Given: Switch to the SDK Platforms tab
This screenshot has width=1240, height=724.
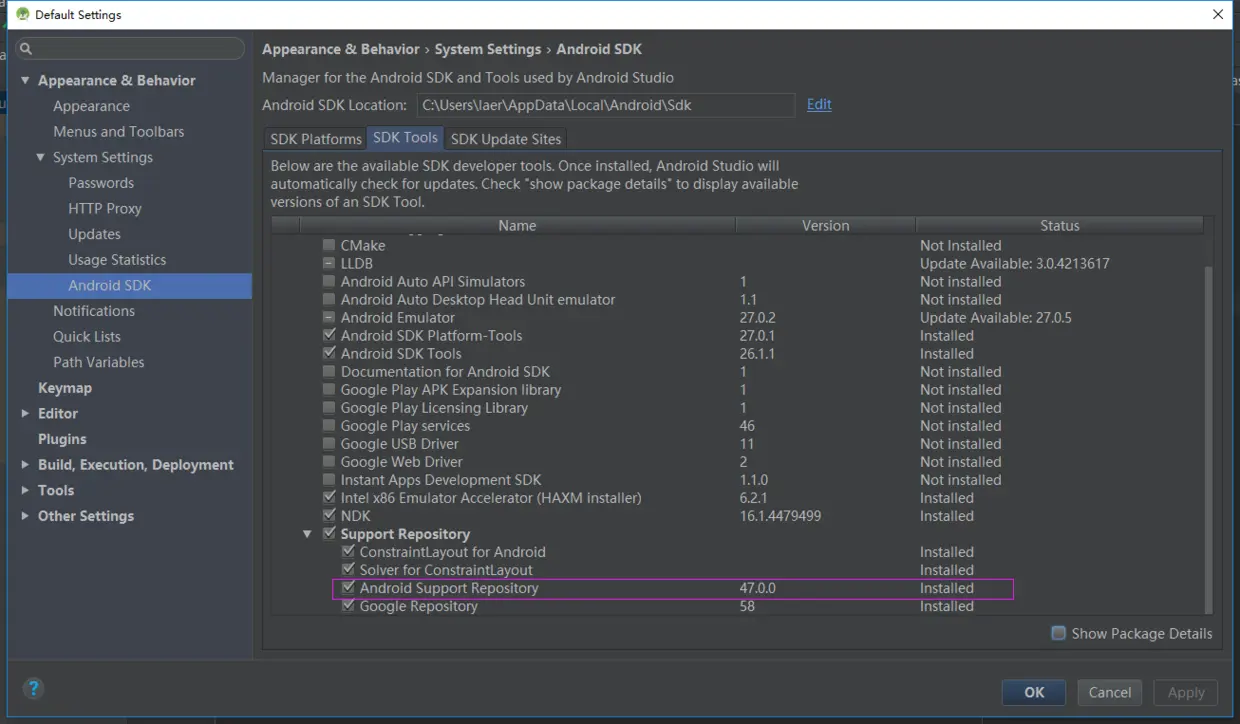Looking at the screenshot, I should (316, 139).
